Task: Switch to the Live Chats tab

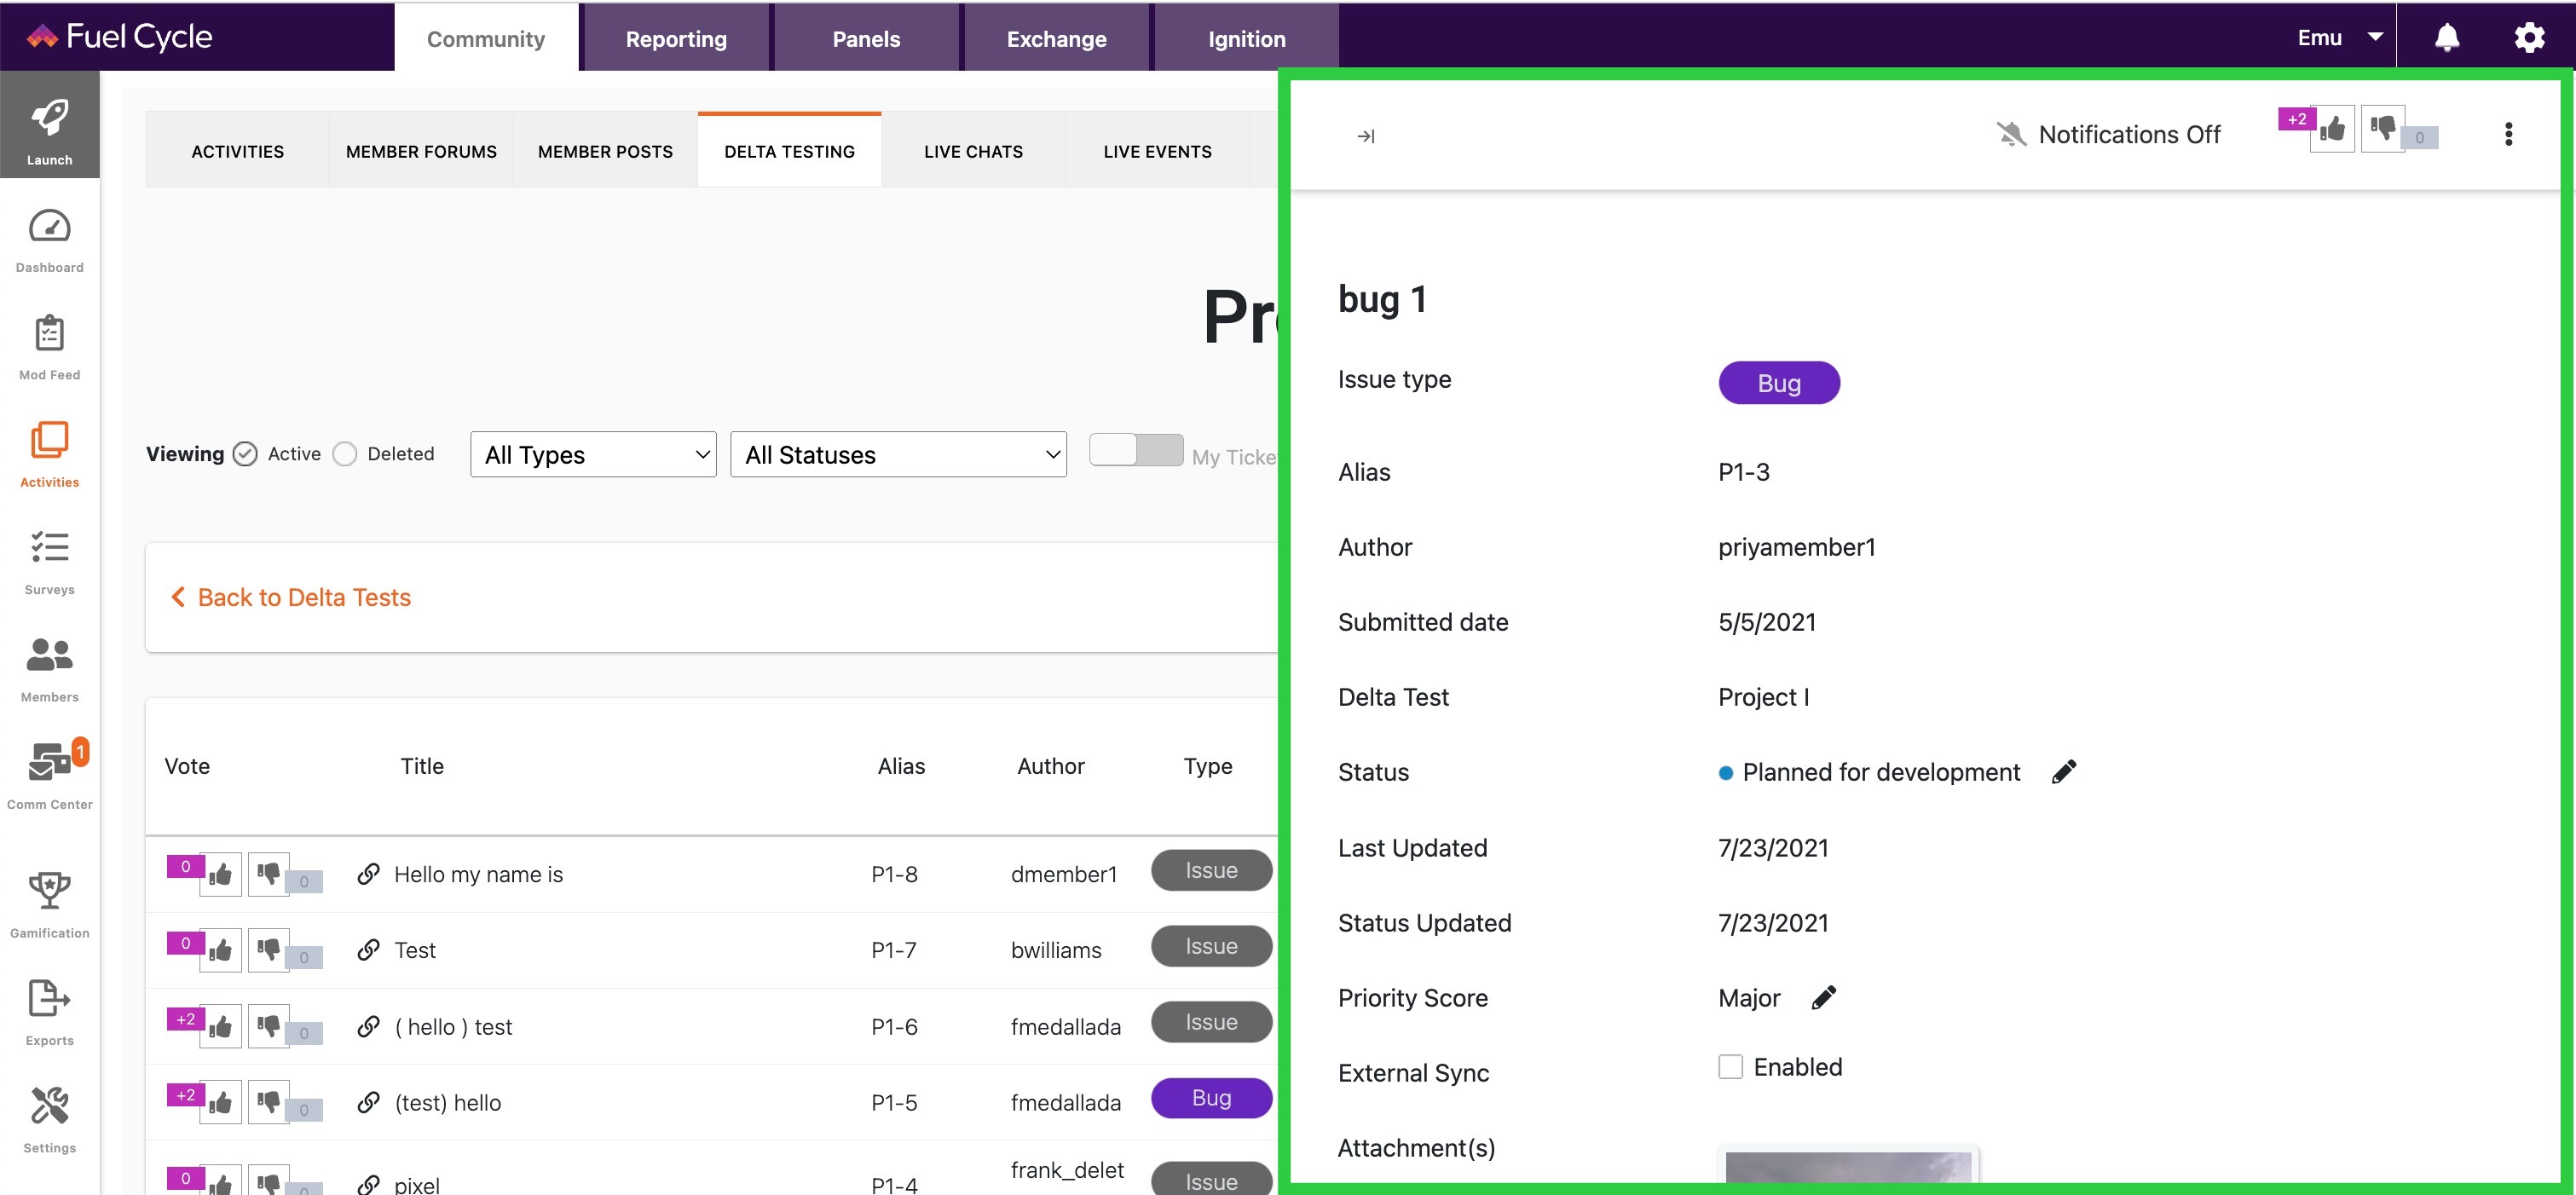Action: tap(973, 151)
